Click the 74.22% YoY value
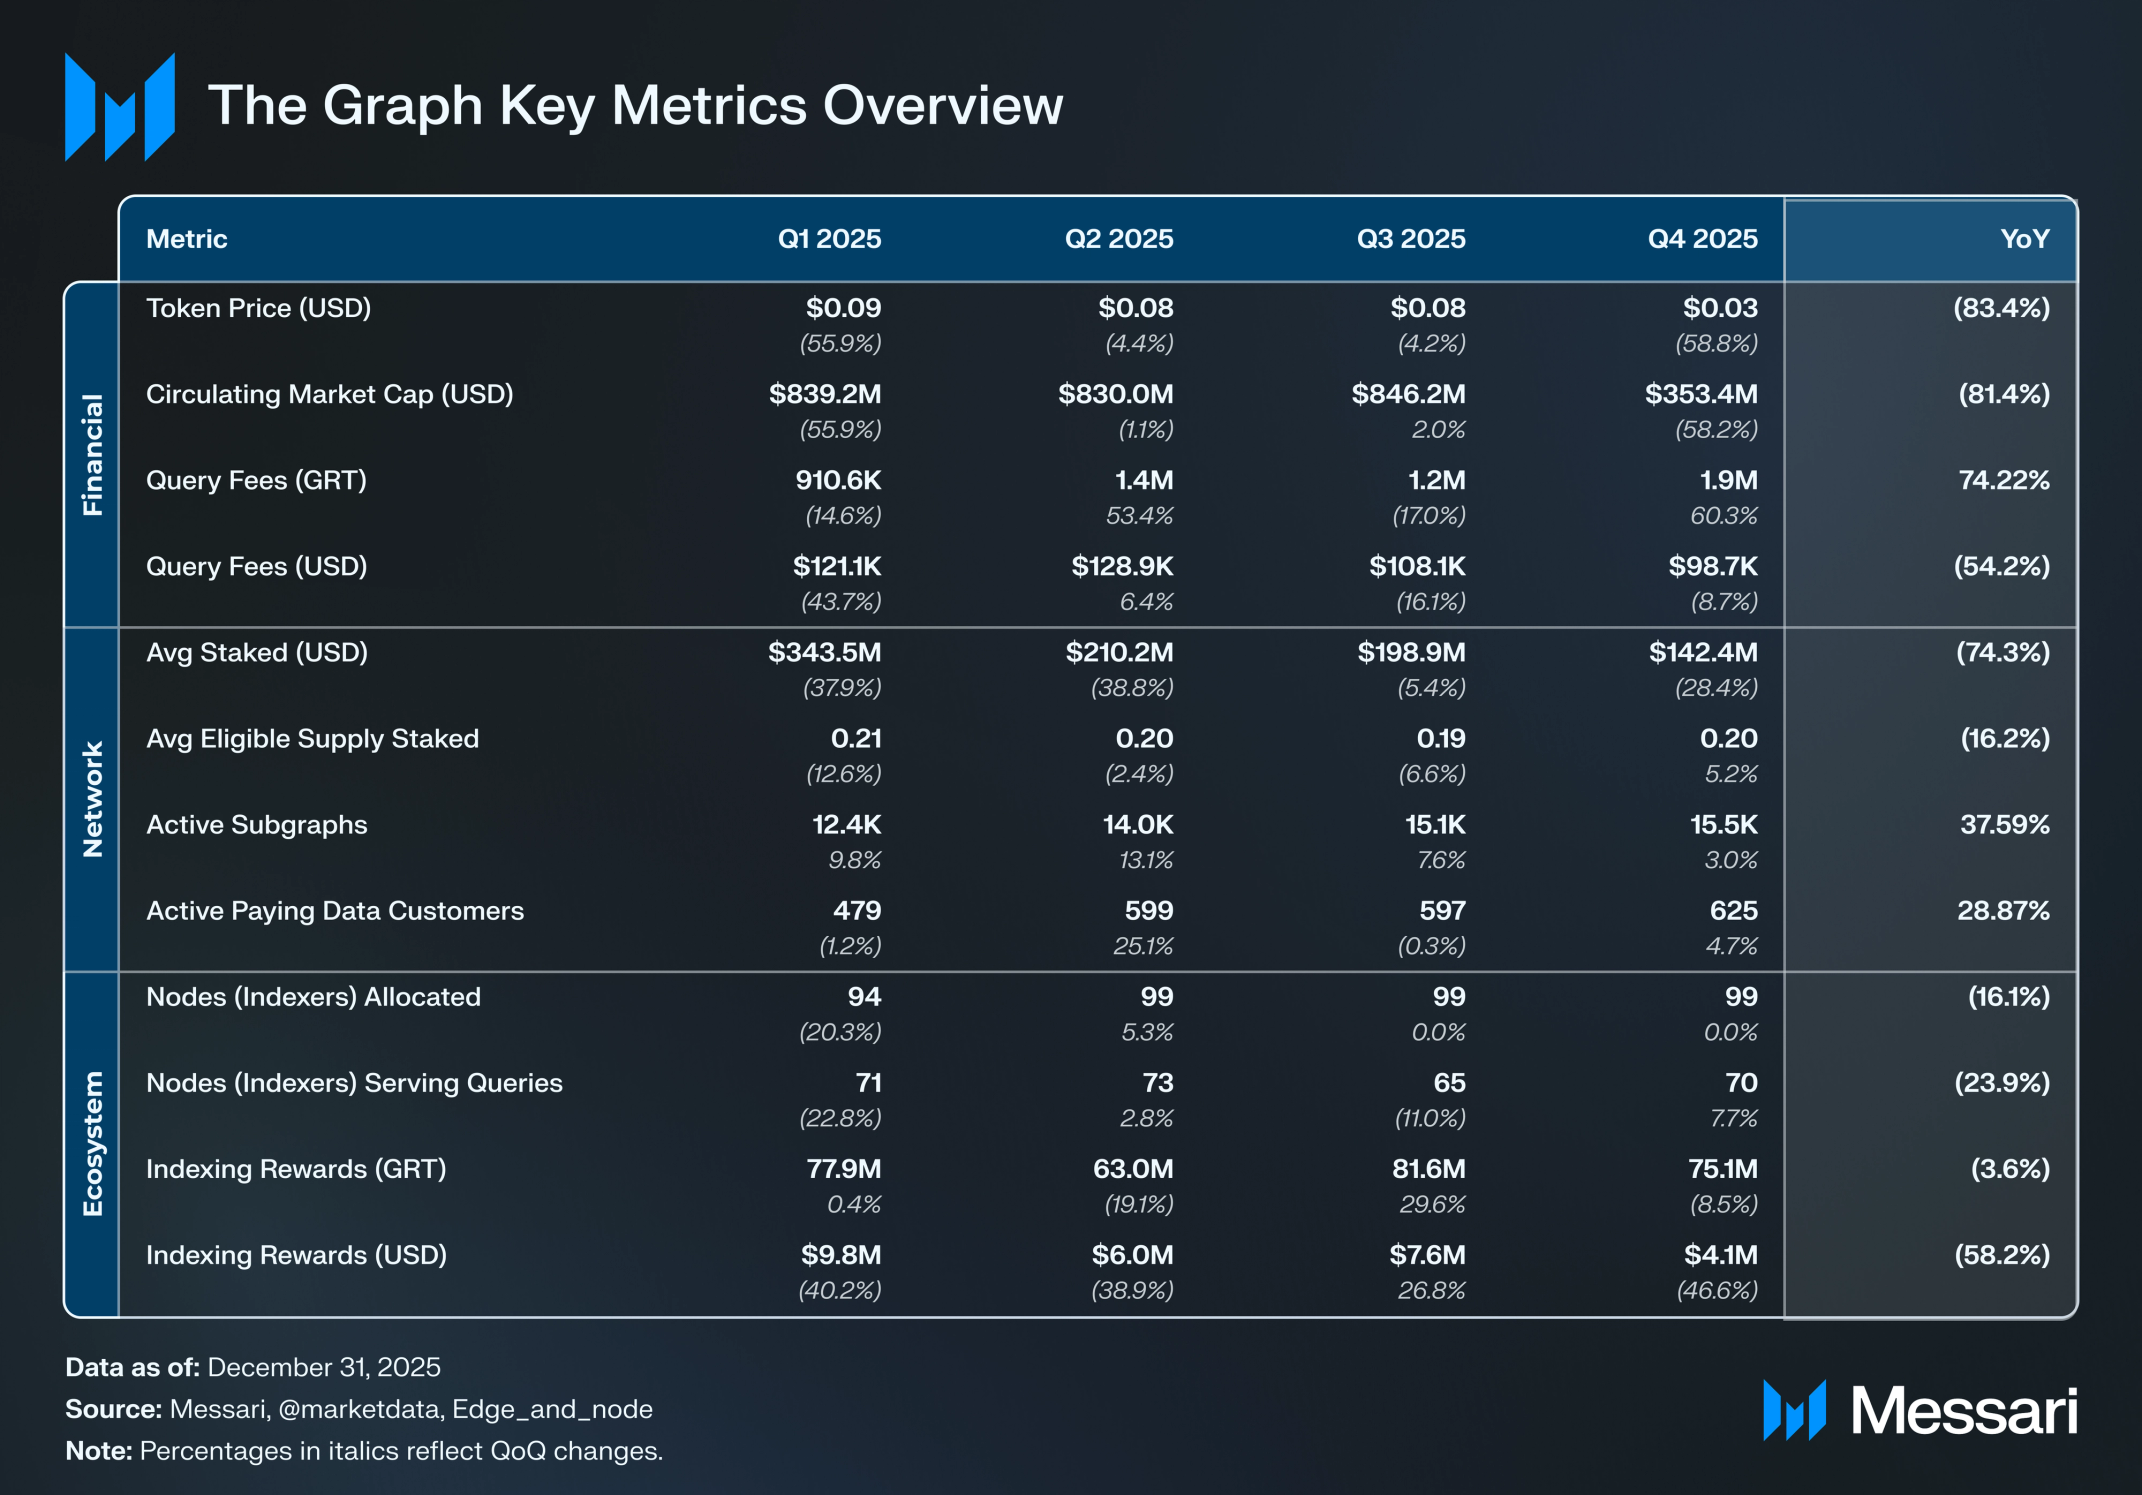Viewport: 2142px width, 1495px height. (2003, 480)
